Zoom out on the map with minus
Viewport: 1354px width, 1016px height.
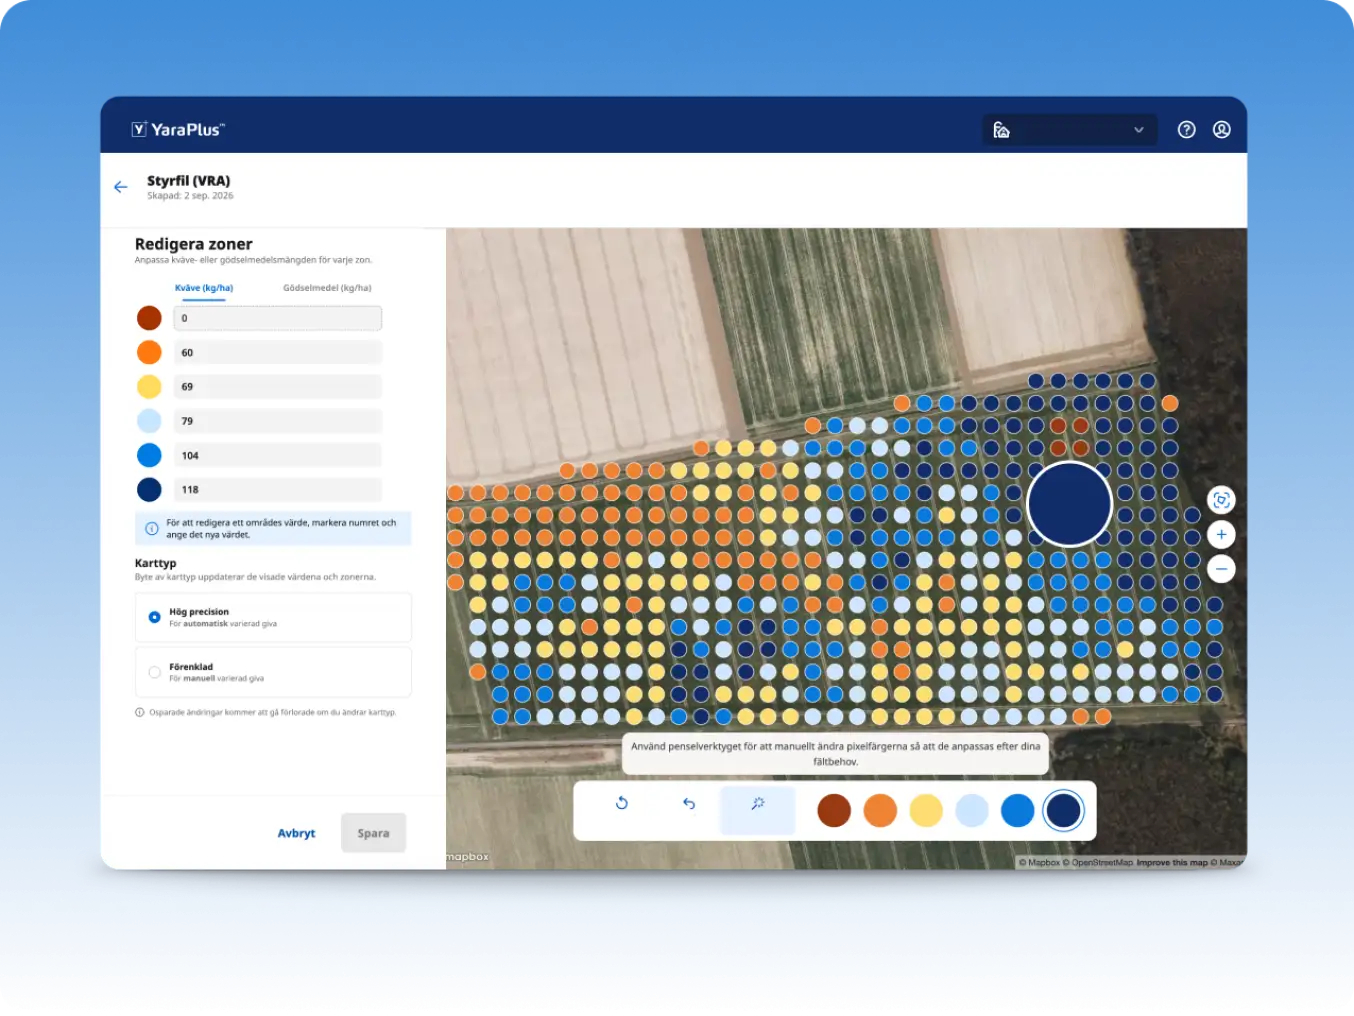pyautogui.click(x=1221, y=569)
